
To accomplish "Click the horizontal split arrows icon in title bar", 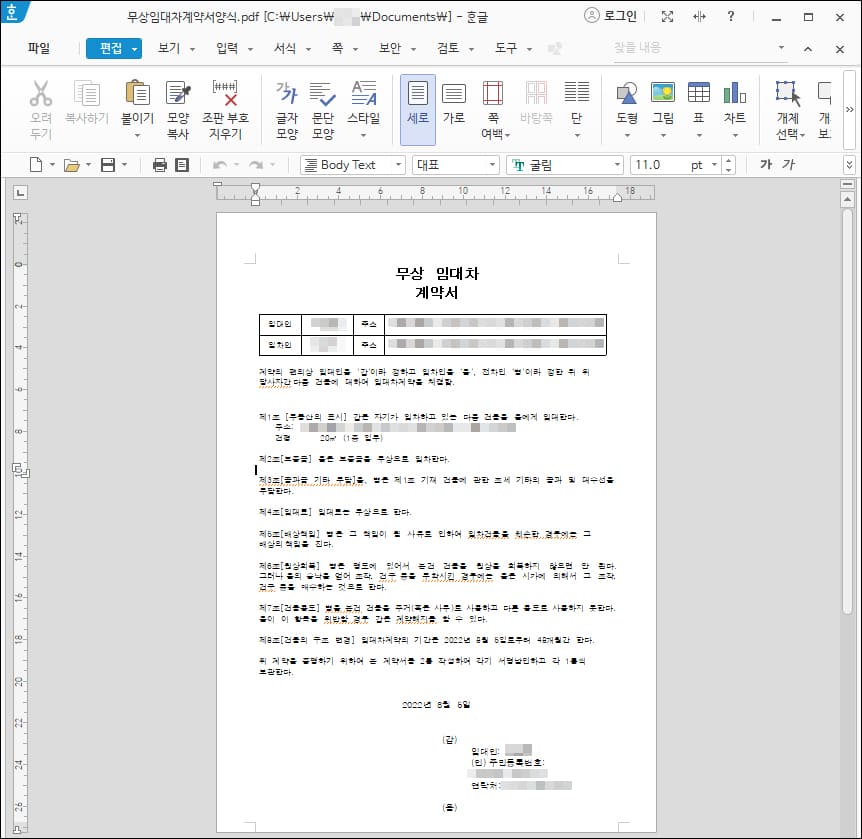I will 699,16.
